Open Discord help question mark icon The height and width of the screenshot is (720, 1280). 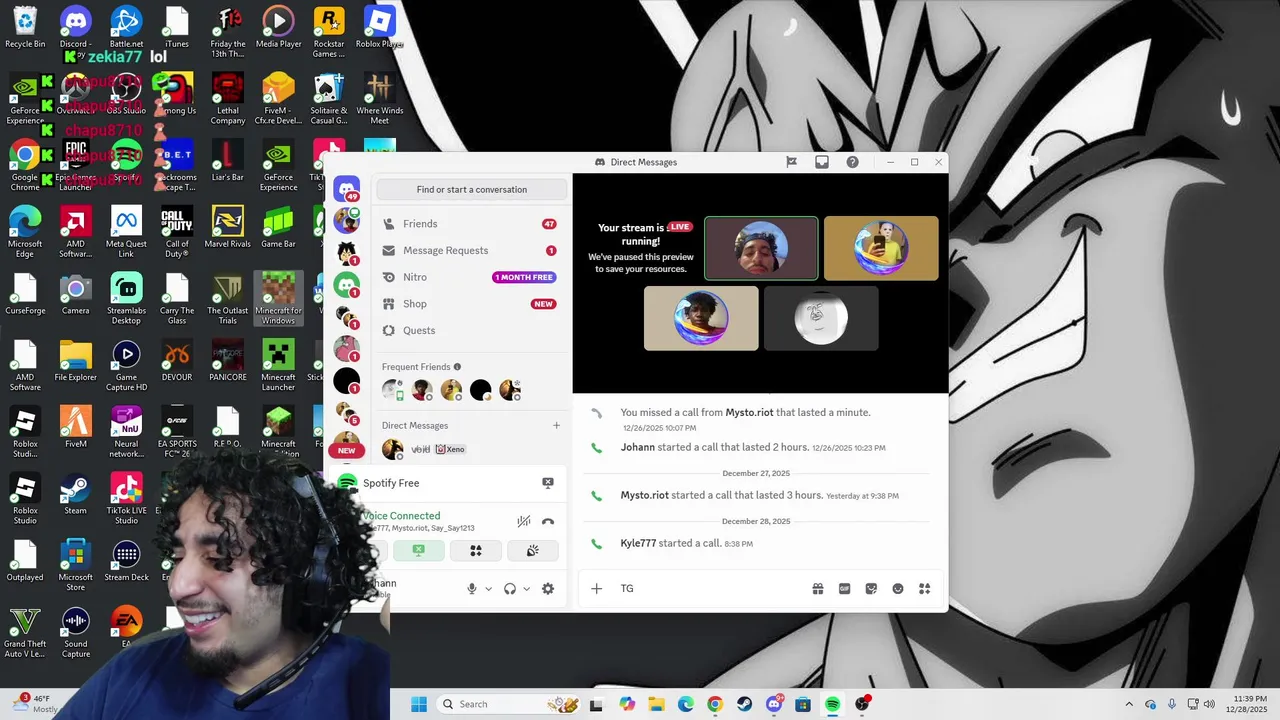(852, 162)
